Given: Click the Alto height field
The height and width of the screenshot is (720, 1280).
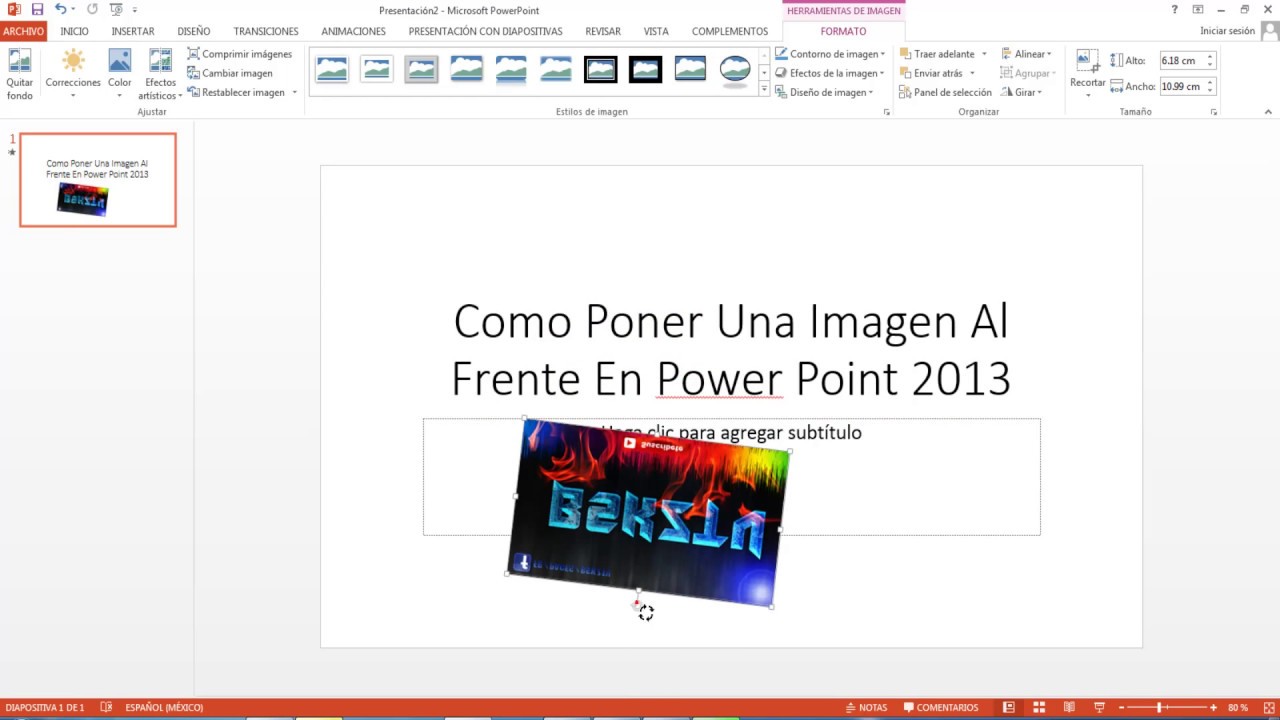Looking at the screenshot, I should click(1182, 61).
